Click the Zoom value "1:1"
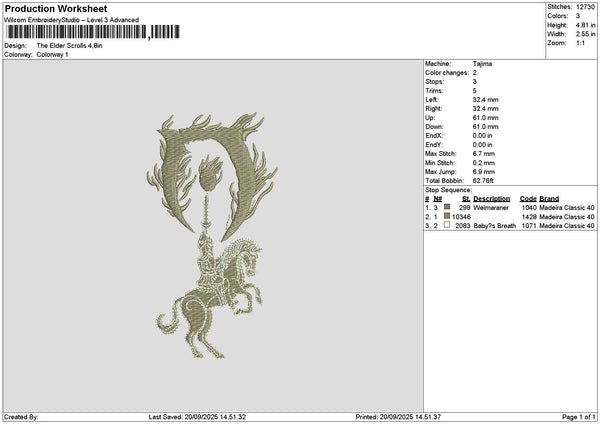Image resolution: width=600 pixels, height=424 pixels. pyautogui.click(x=580, y=43)
